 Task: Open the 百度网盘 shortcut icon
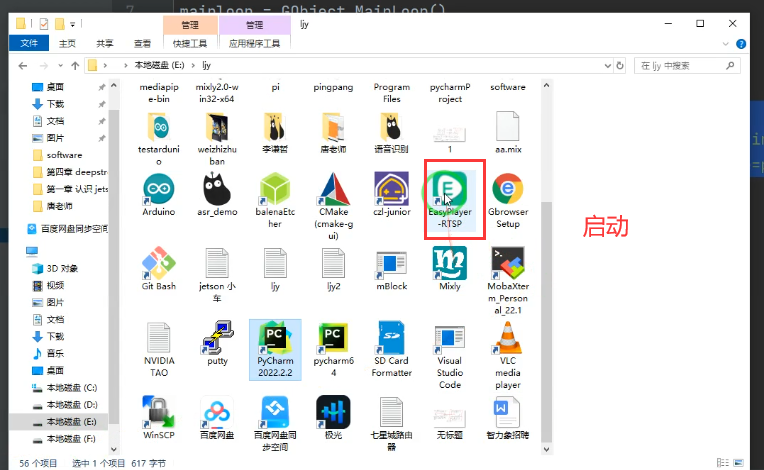[217, 412]
